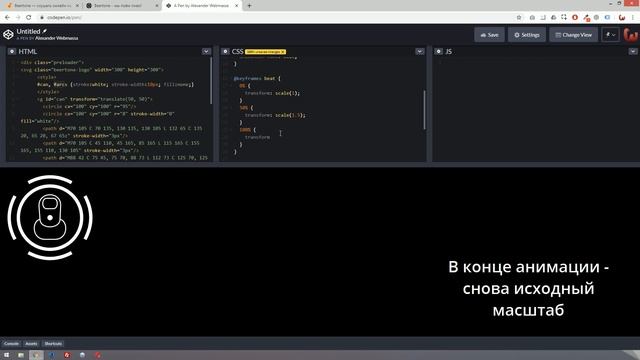The width and height of the screenshot is (640, 360).
Task: Click inside the empty JS editor
Action: coord(535,108)
